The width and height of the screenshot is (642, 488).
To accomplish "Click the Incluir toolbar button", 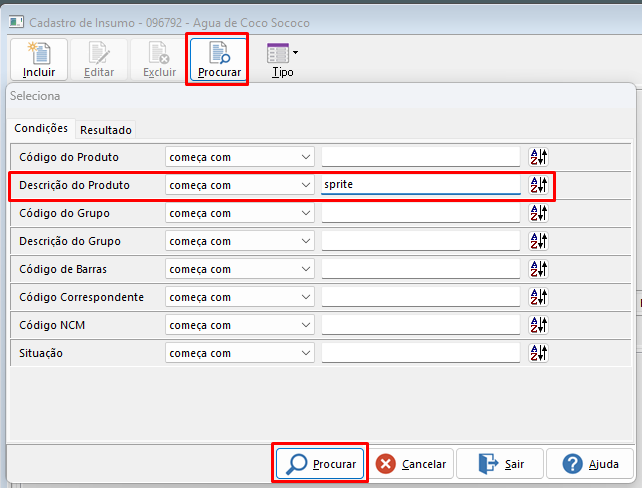I will pos(39,60).
